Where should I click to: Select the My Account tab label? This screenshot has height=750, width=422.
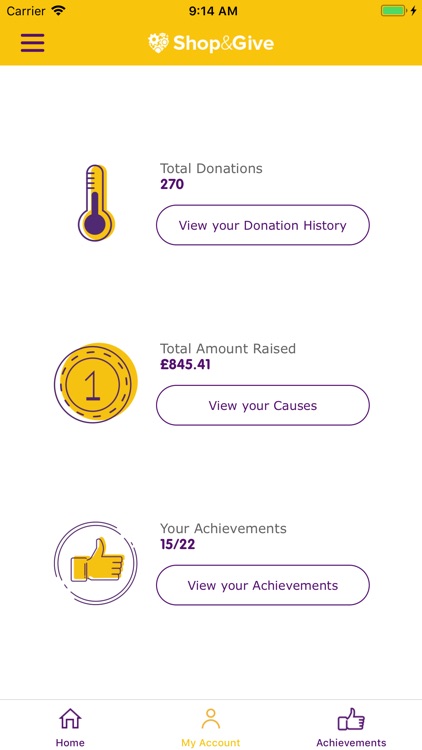(211, 743)
